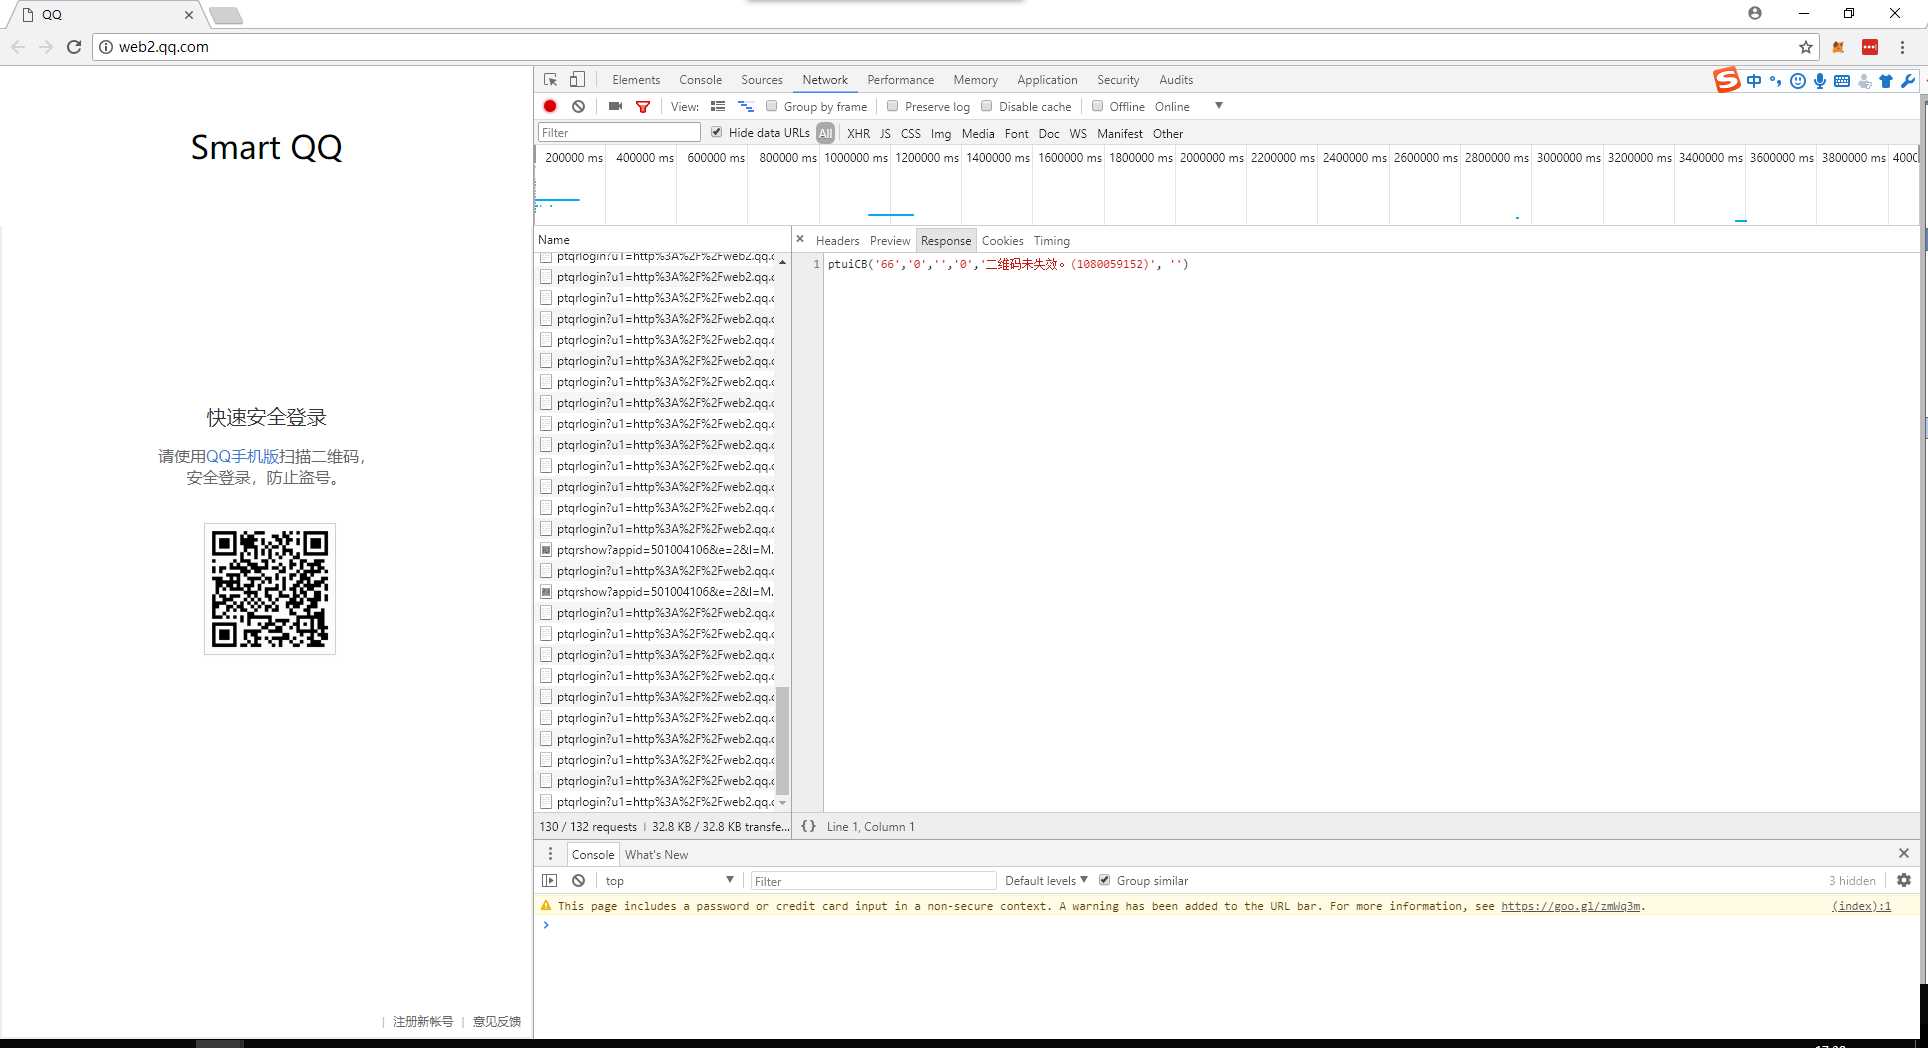Pretty print the response with braces icon
Viewport: 1928px width, 1048px height.
coord(808,826)
